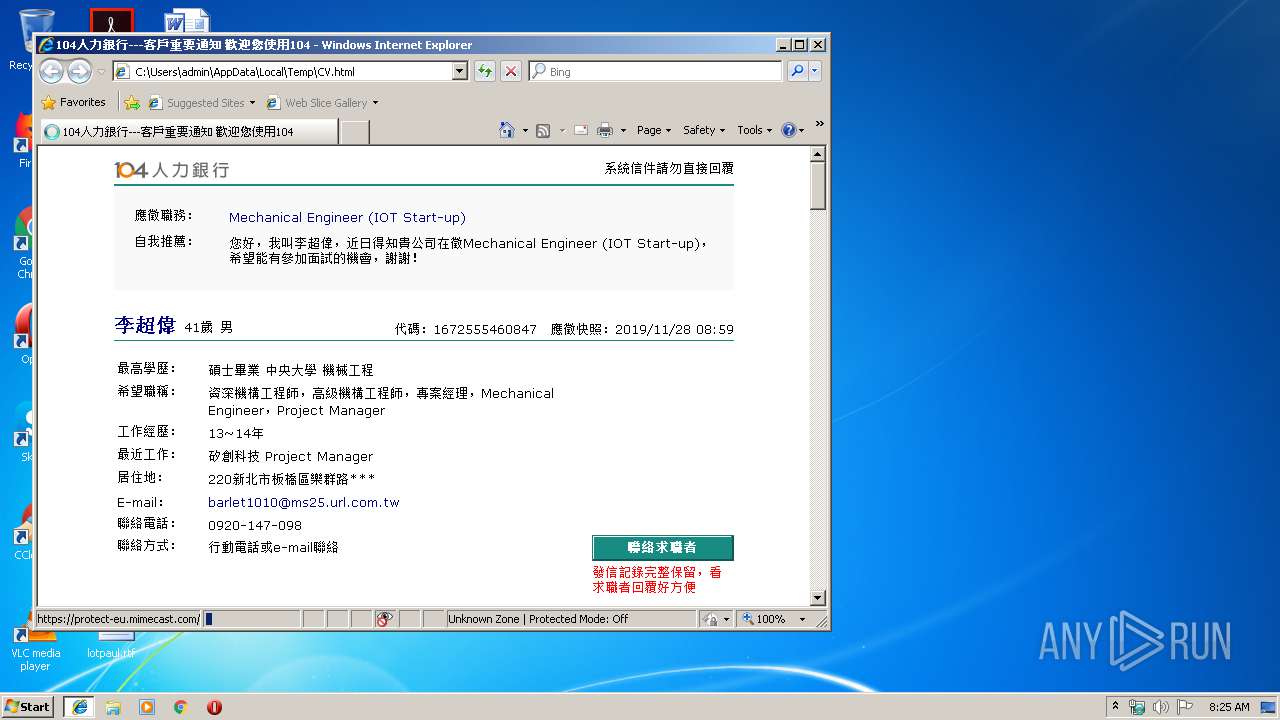Click the popup blocker status bar icon
This screenshot has height=720, width=1280.
click(x=384, y=619)
